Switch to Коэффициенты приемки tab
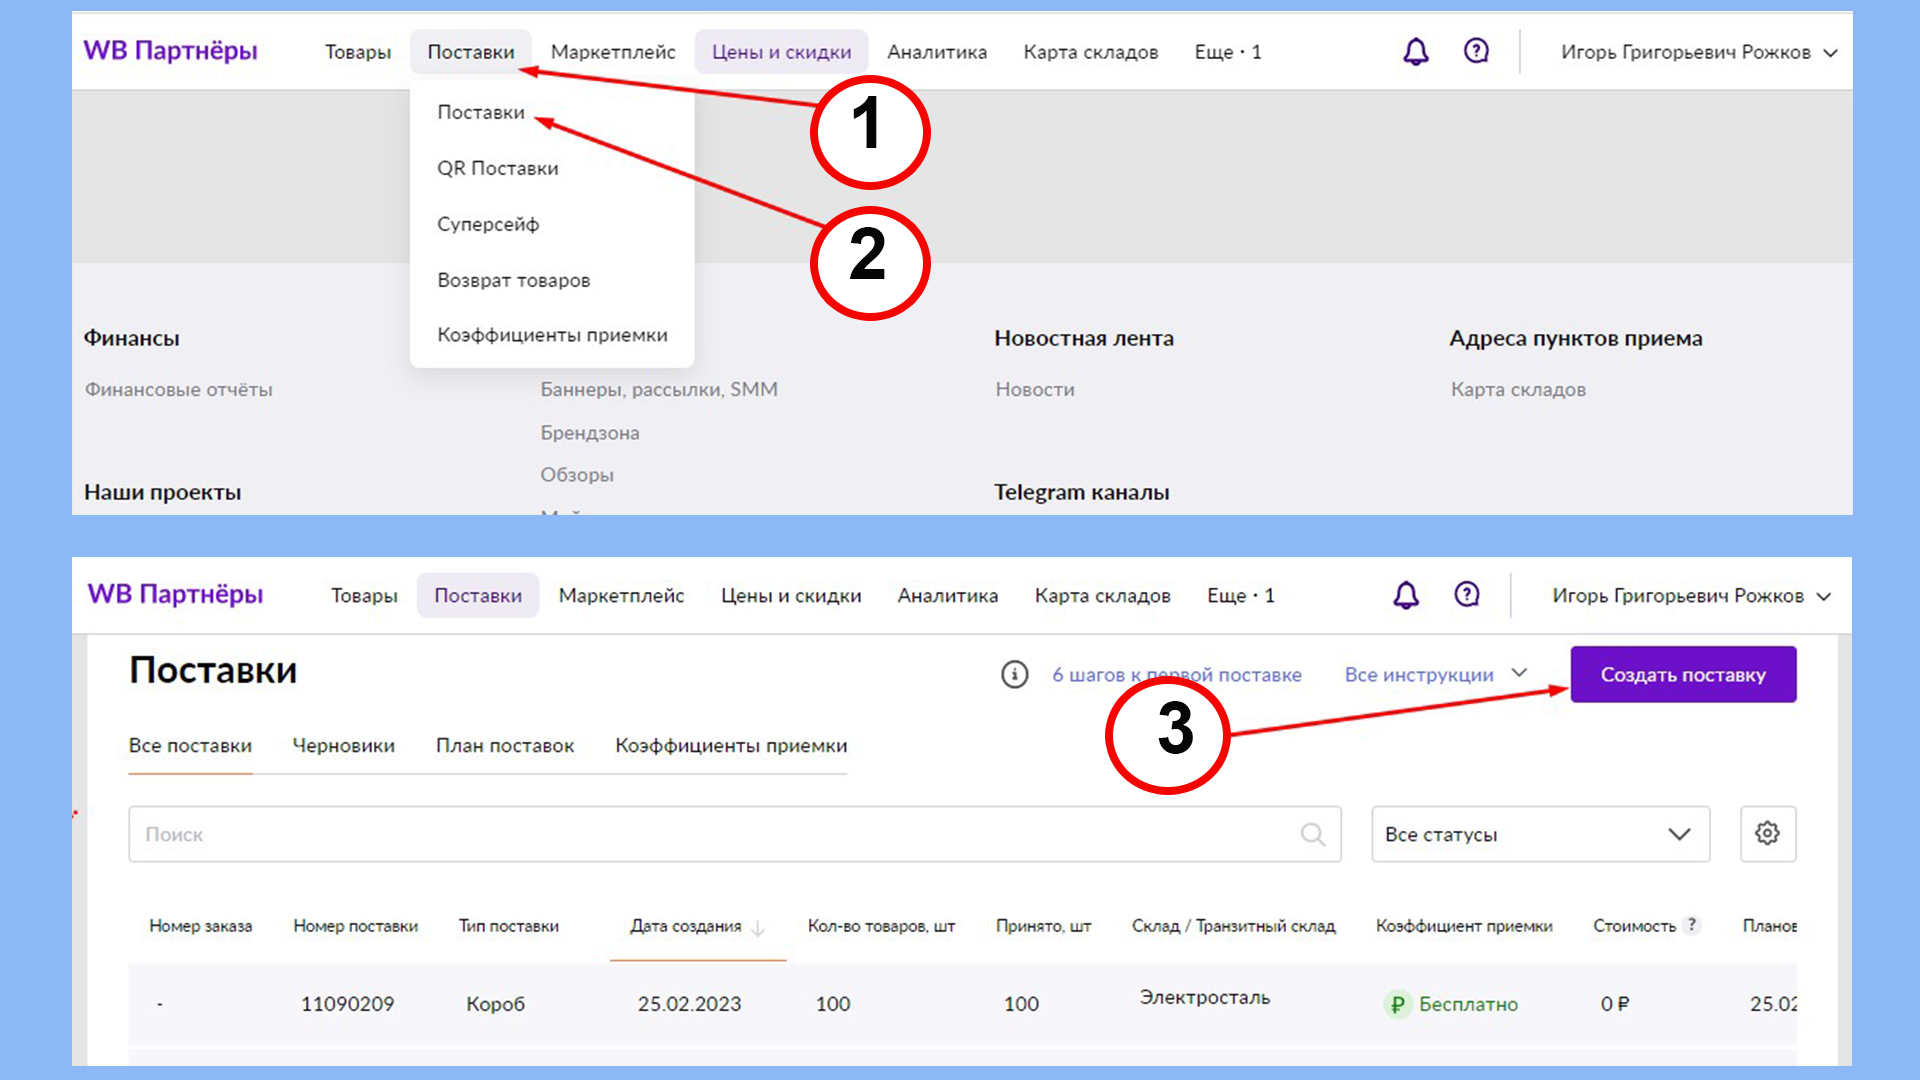The image size is (1920, 1080). point(731,746)
